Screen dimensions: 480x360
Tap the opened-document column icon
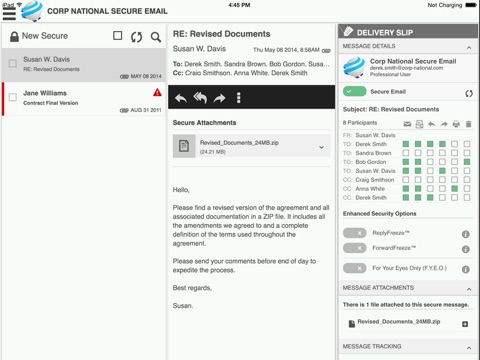[419, 124]
